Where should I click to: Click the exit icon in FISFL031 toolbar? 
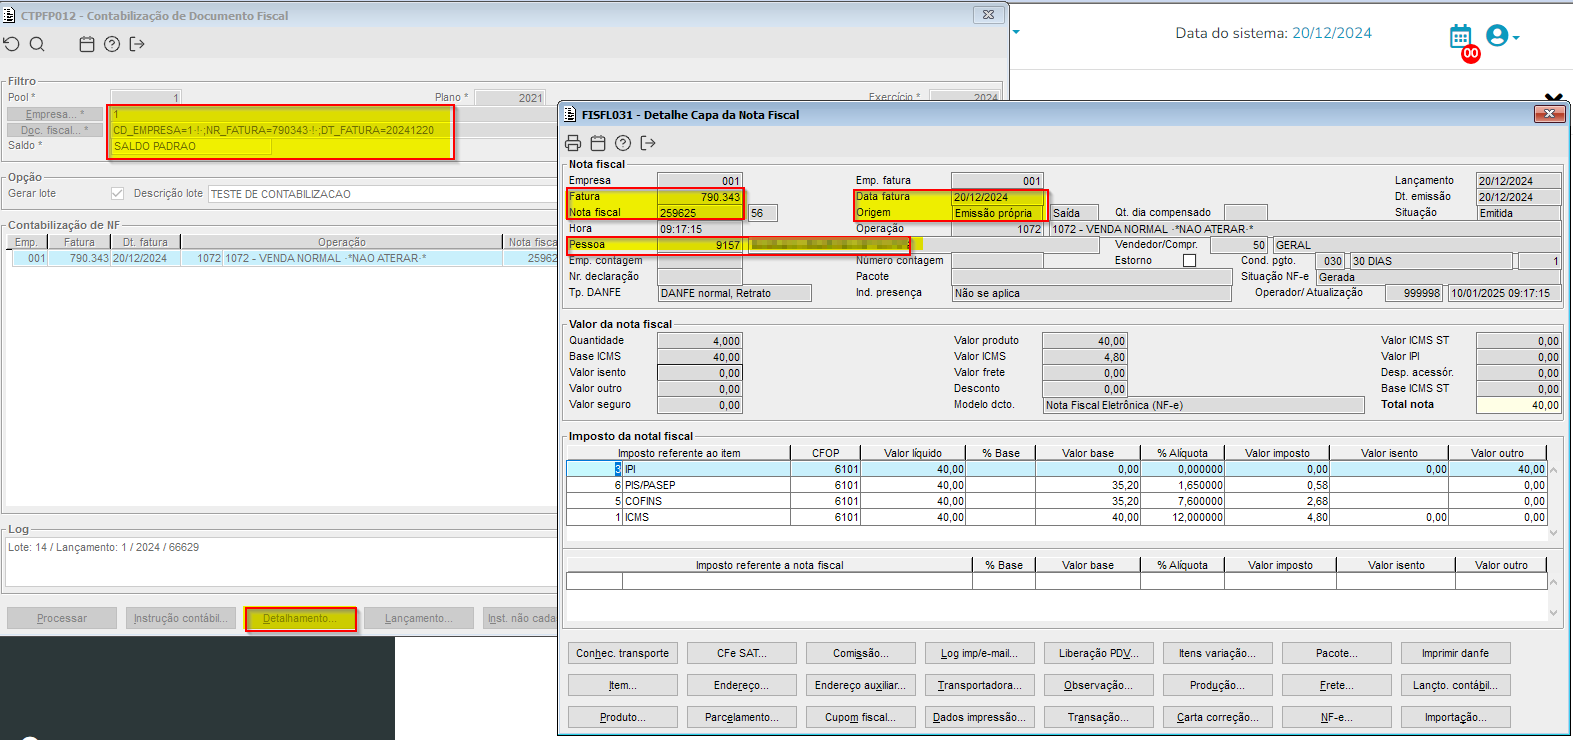tap(648, 143)
